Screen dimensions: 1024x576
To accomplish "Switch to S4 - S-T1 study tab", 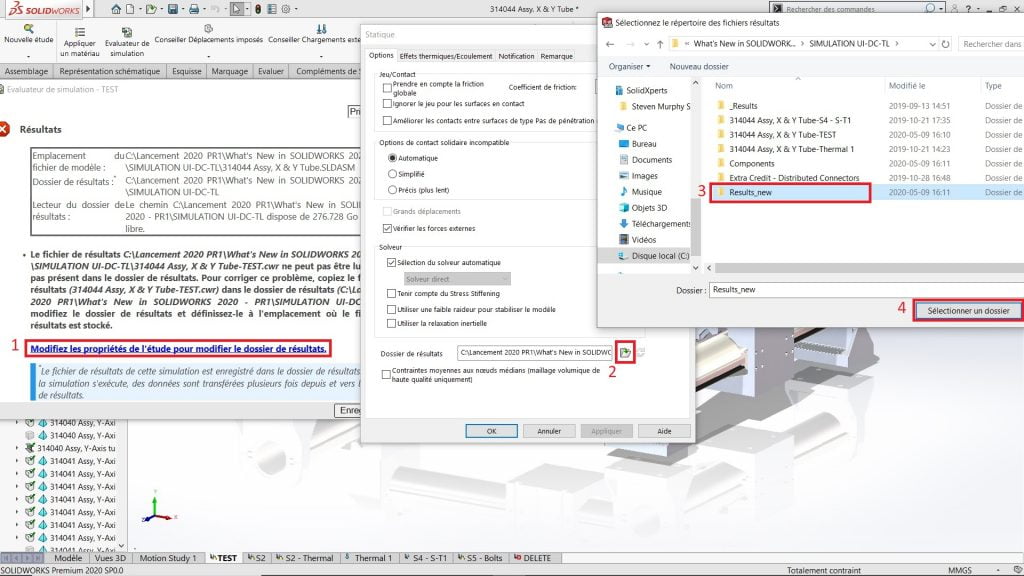I will pyautogui.click(x=426, y=558).
